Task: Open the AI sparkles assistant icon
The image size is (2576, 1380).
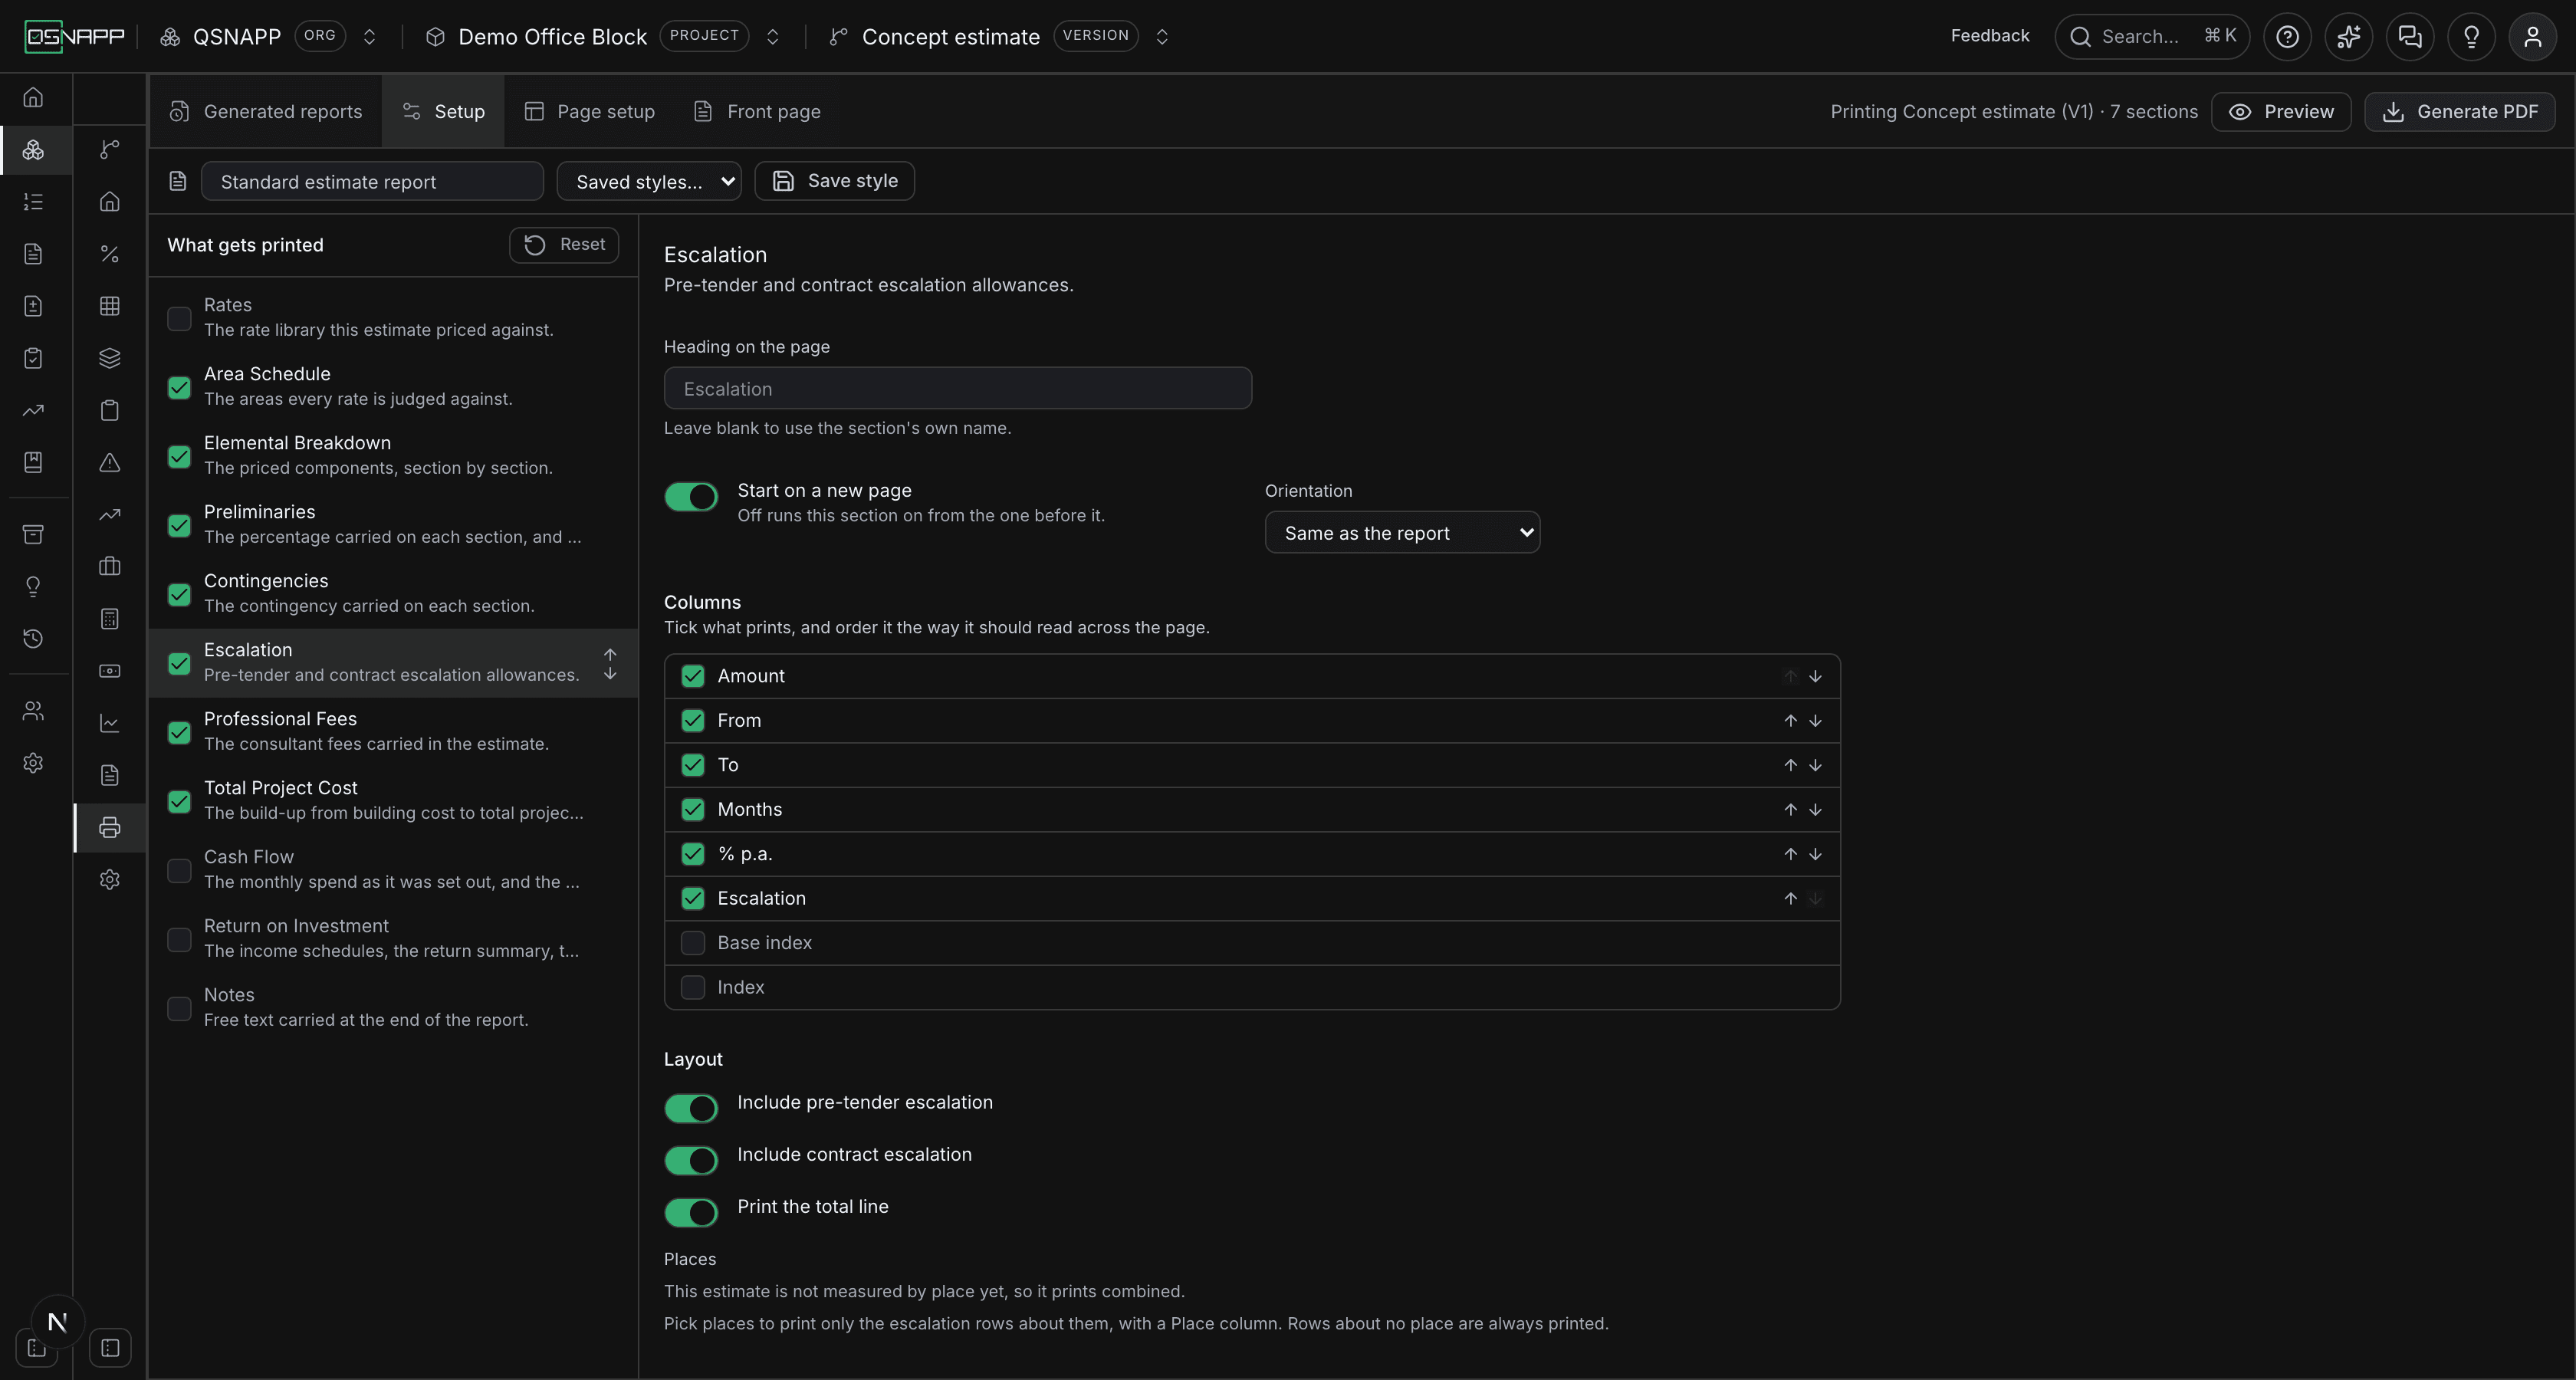Action: (x=2348, y=37)
